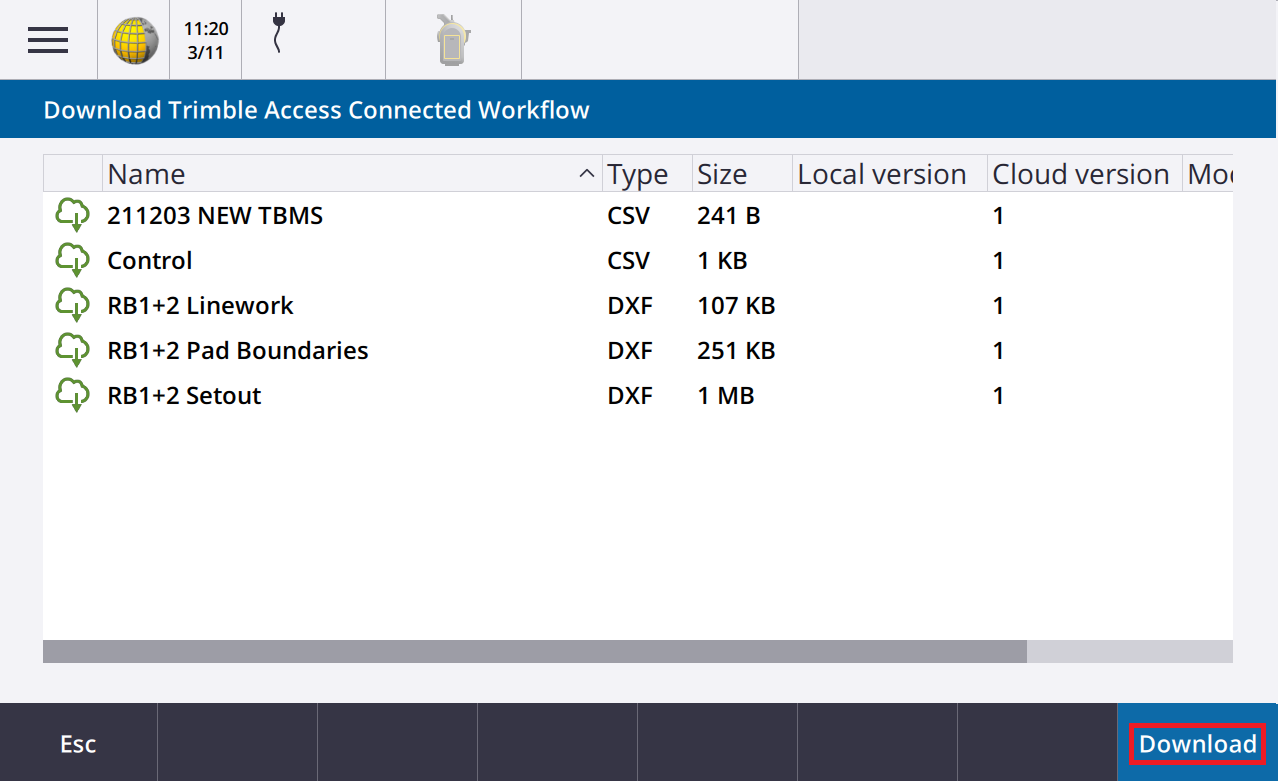The height and width of the screenshot is (781, 1278).
Task: Click the cloud download icon beside RB1+2 Setout
Action: (x=72, y=395)
